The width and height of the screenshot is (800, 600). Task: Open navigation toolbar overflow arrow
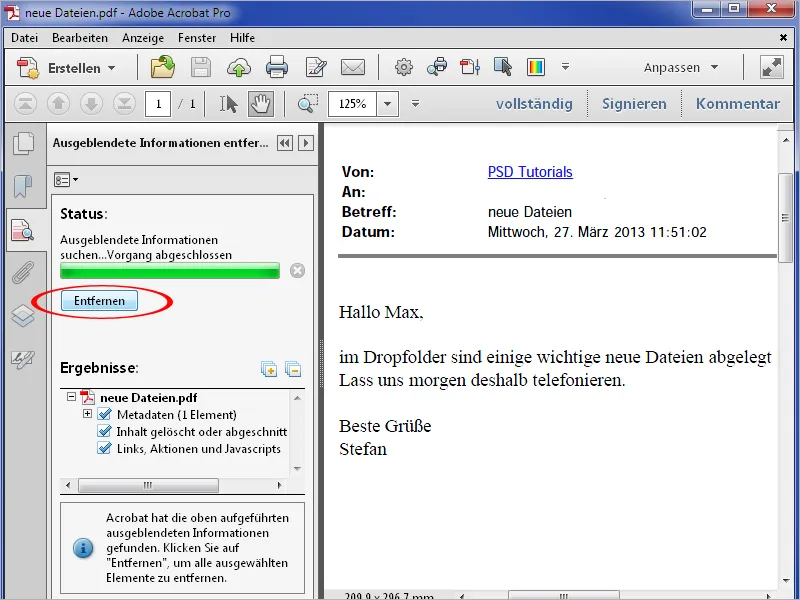tap(415, 104)
